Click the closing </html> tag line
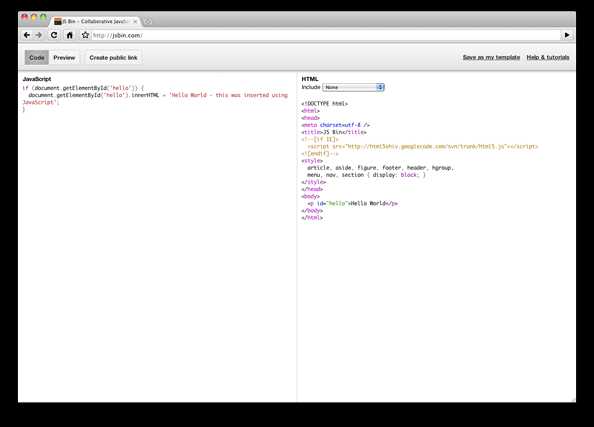The image size is (594, 427). tap(312, 218)
